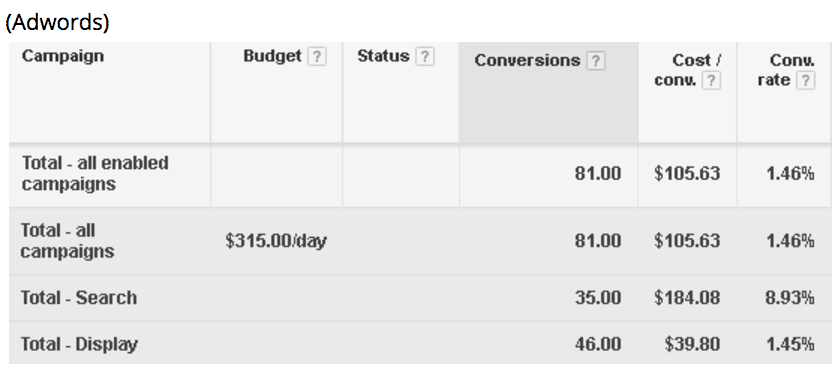Open the Status column help icon

[x=424, y=56]
